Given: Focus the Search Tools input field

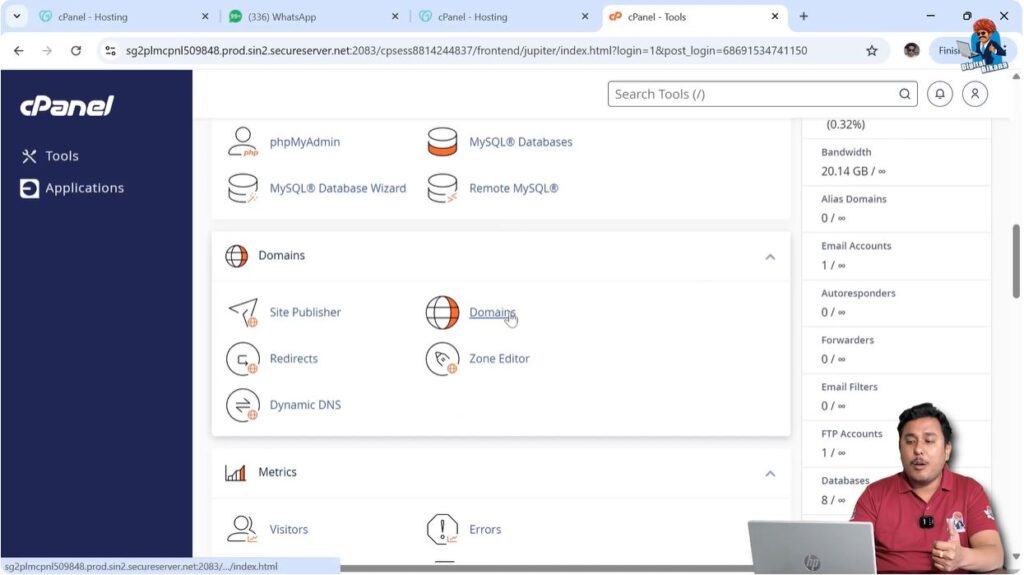Looking at the screenshot, I should click(x=750, y=94).
